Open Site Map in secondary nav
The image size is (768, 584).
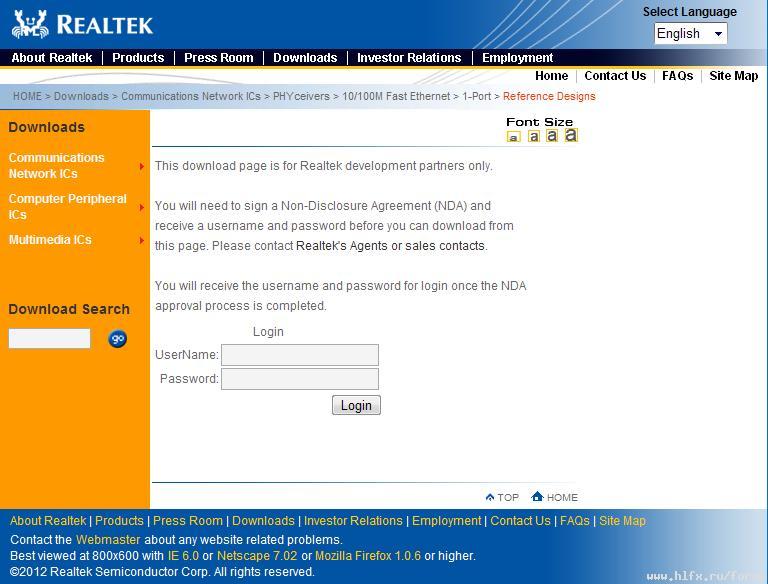click(733, 76)
